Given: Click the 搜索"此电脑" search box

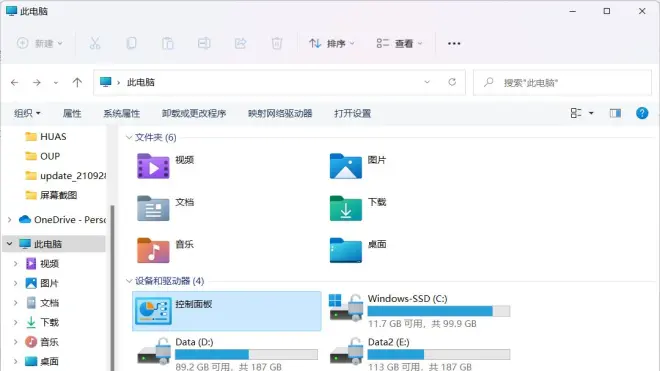Looking at the screenshot, I should click(562, 82).
